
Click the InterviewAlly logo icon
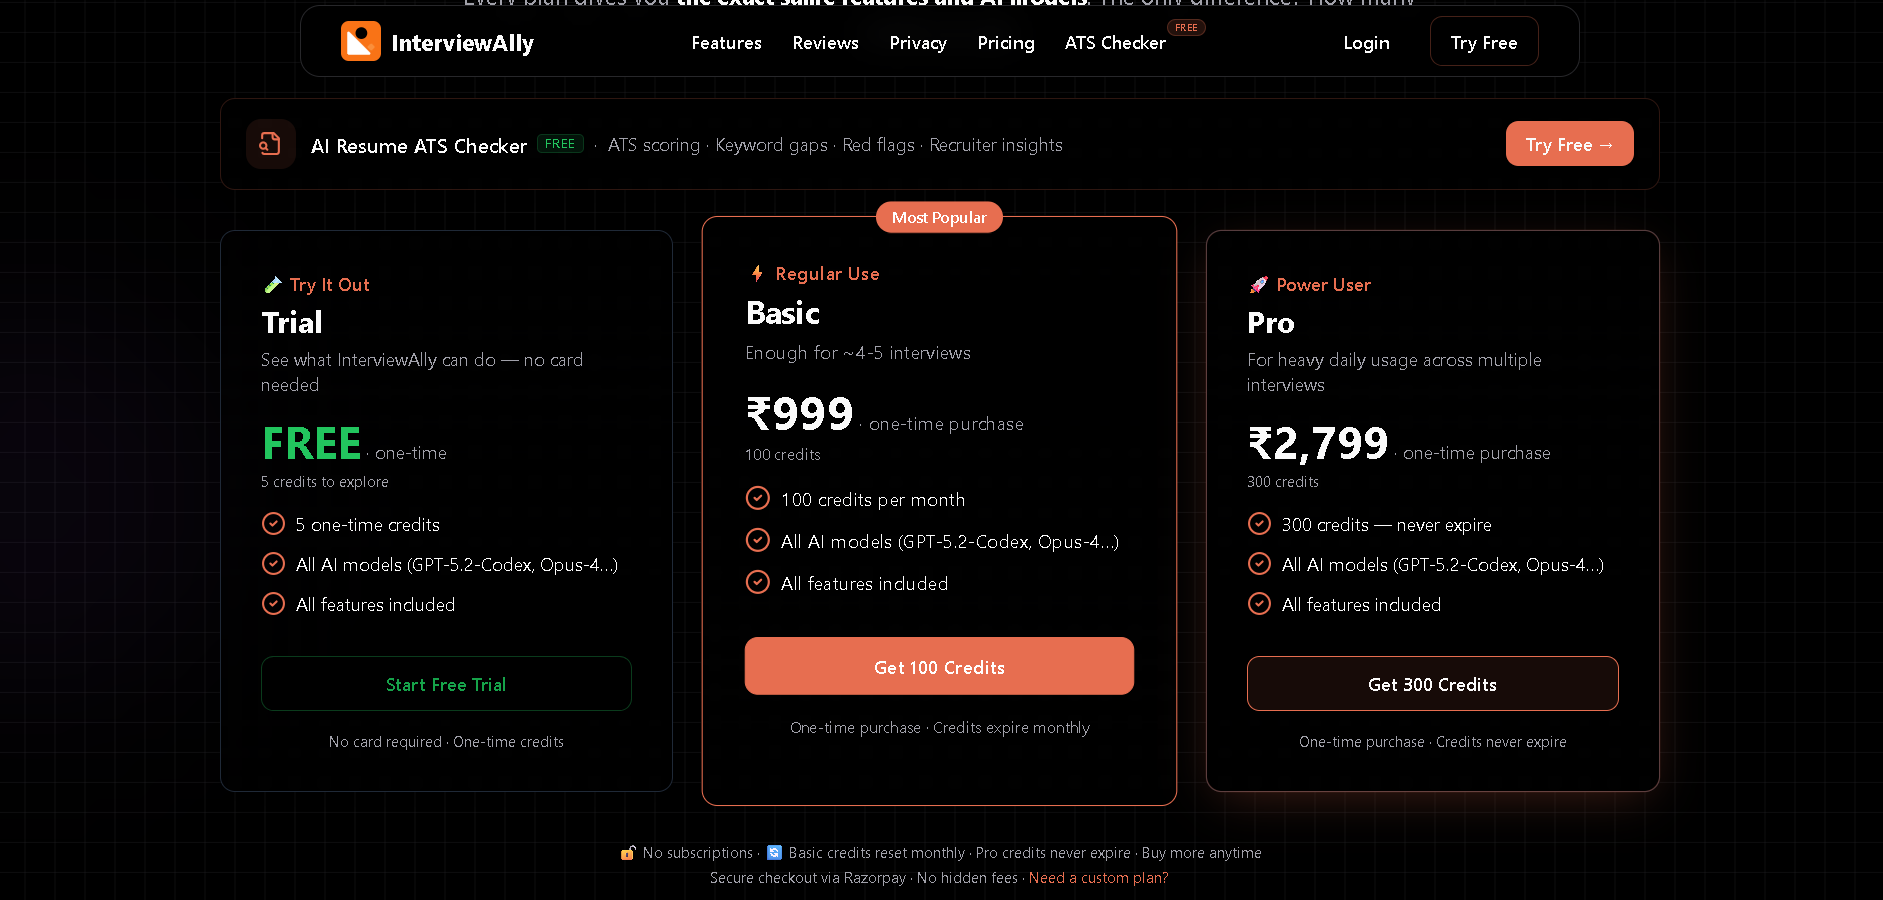tap(361, 41)
